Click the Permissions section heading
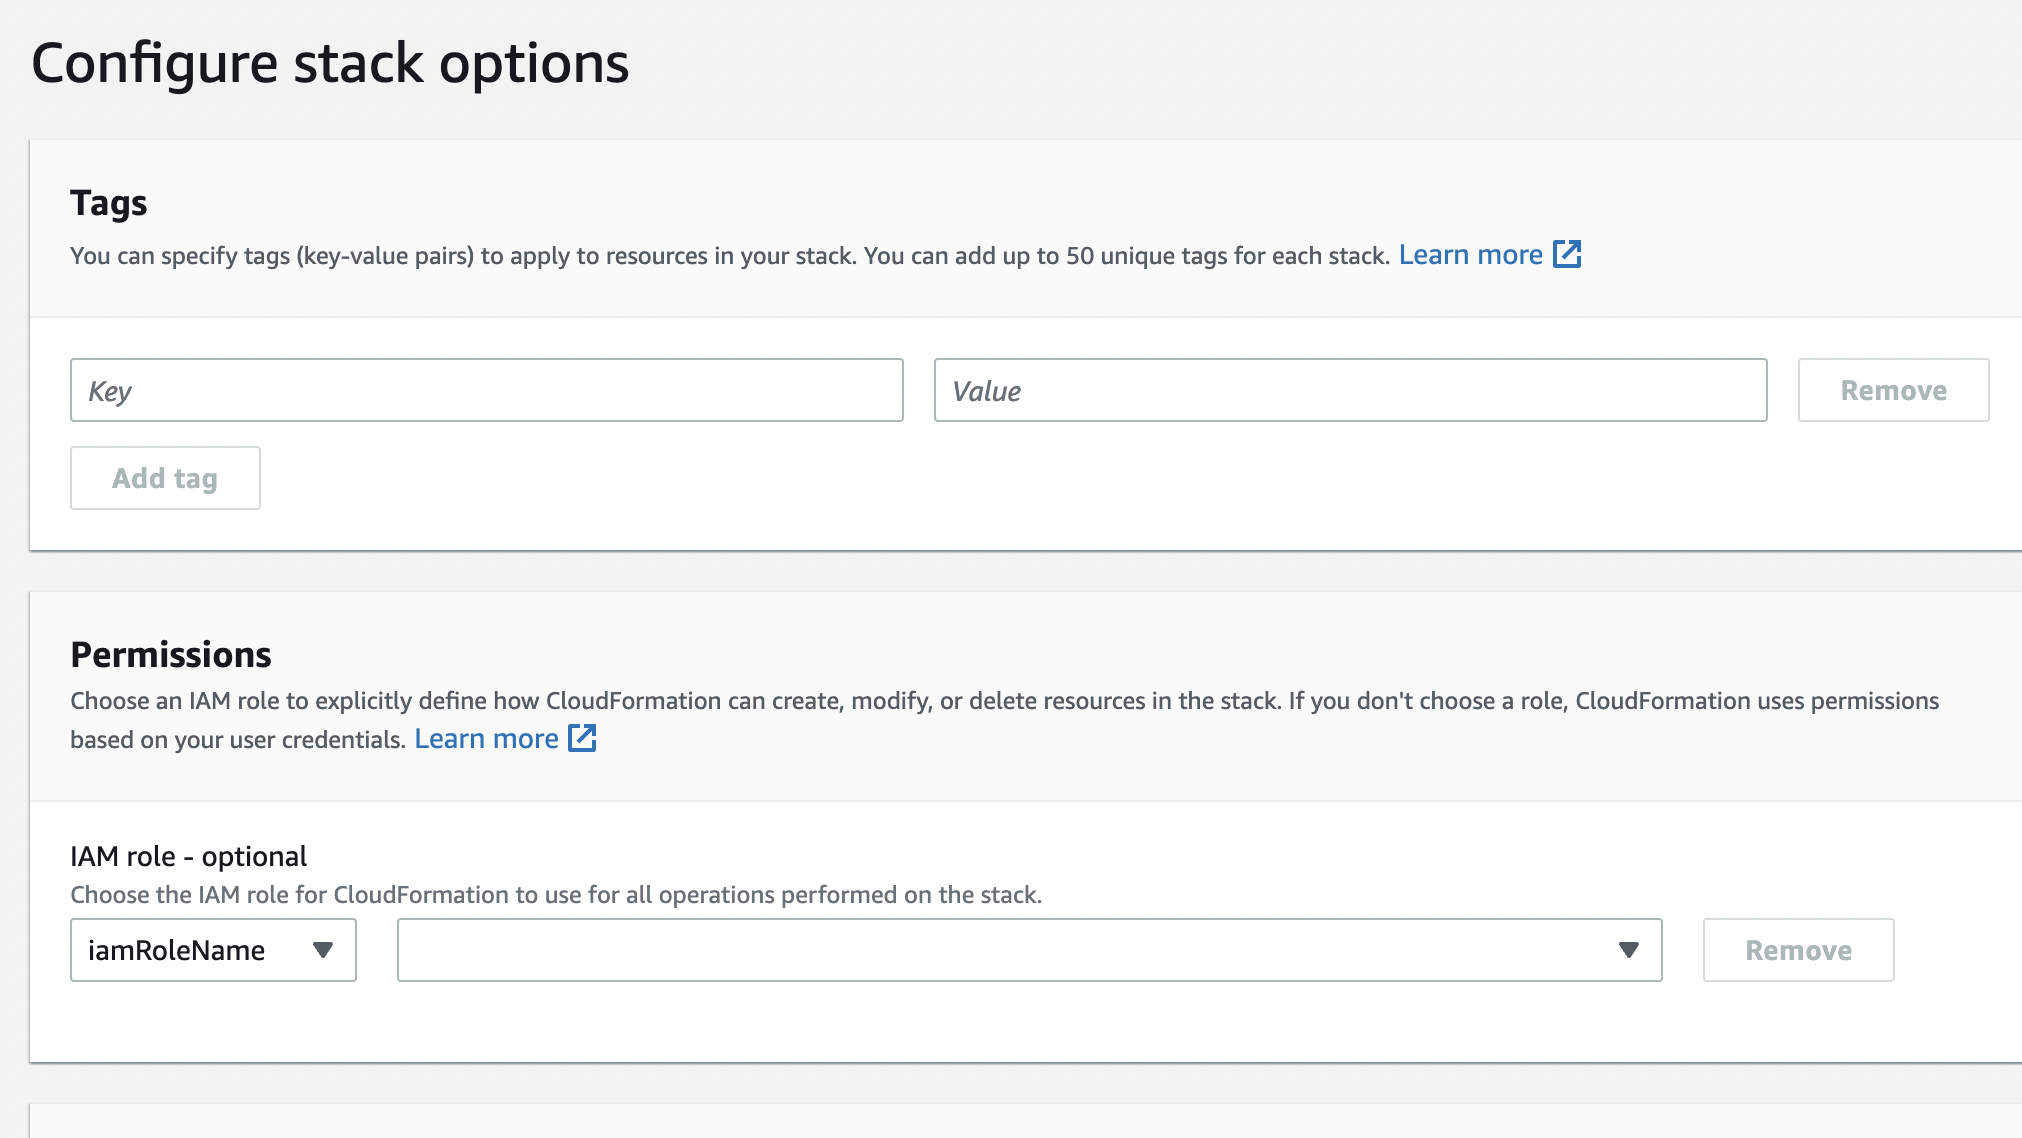 171,655
